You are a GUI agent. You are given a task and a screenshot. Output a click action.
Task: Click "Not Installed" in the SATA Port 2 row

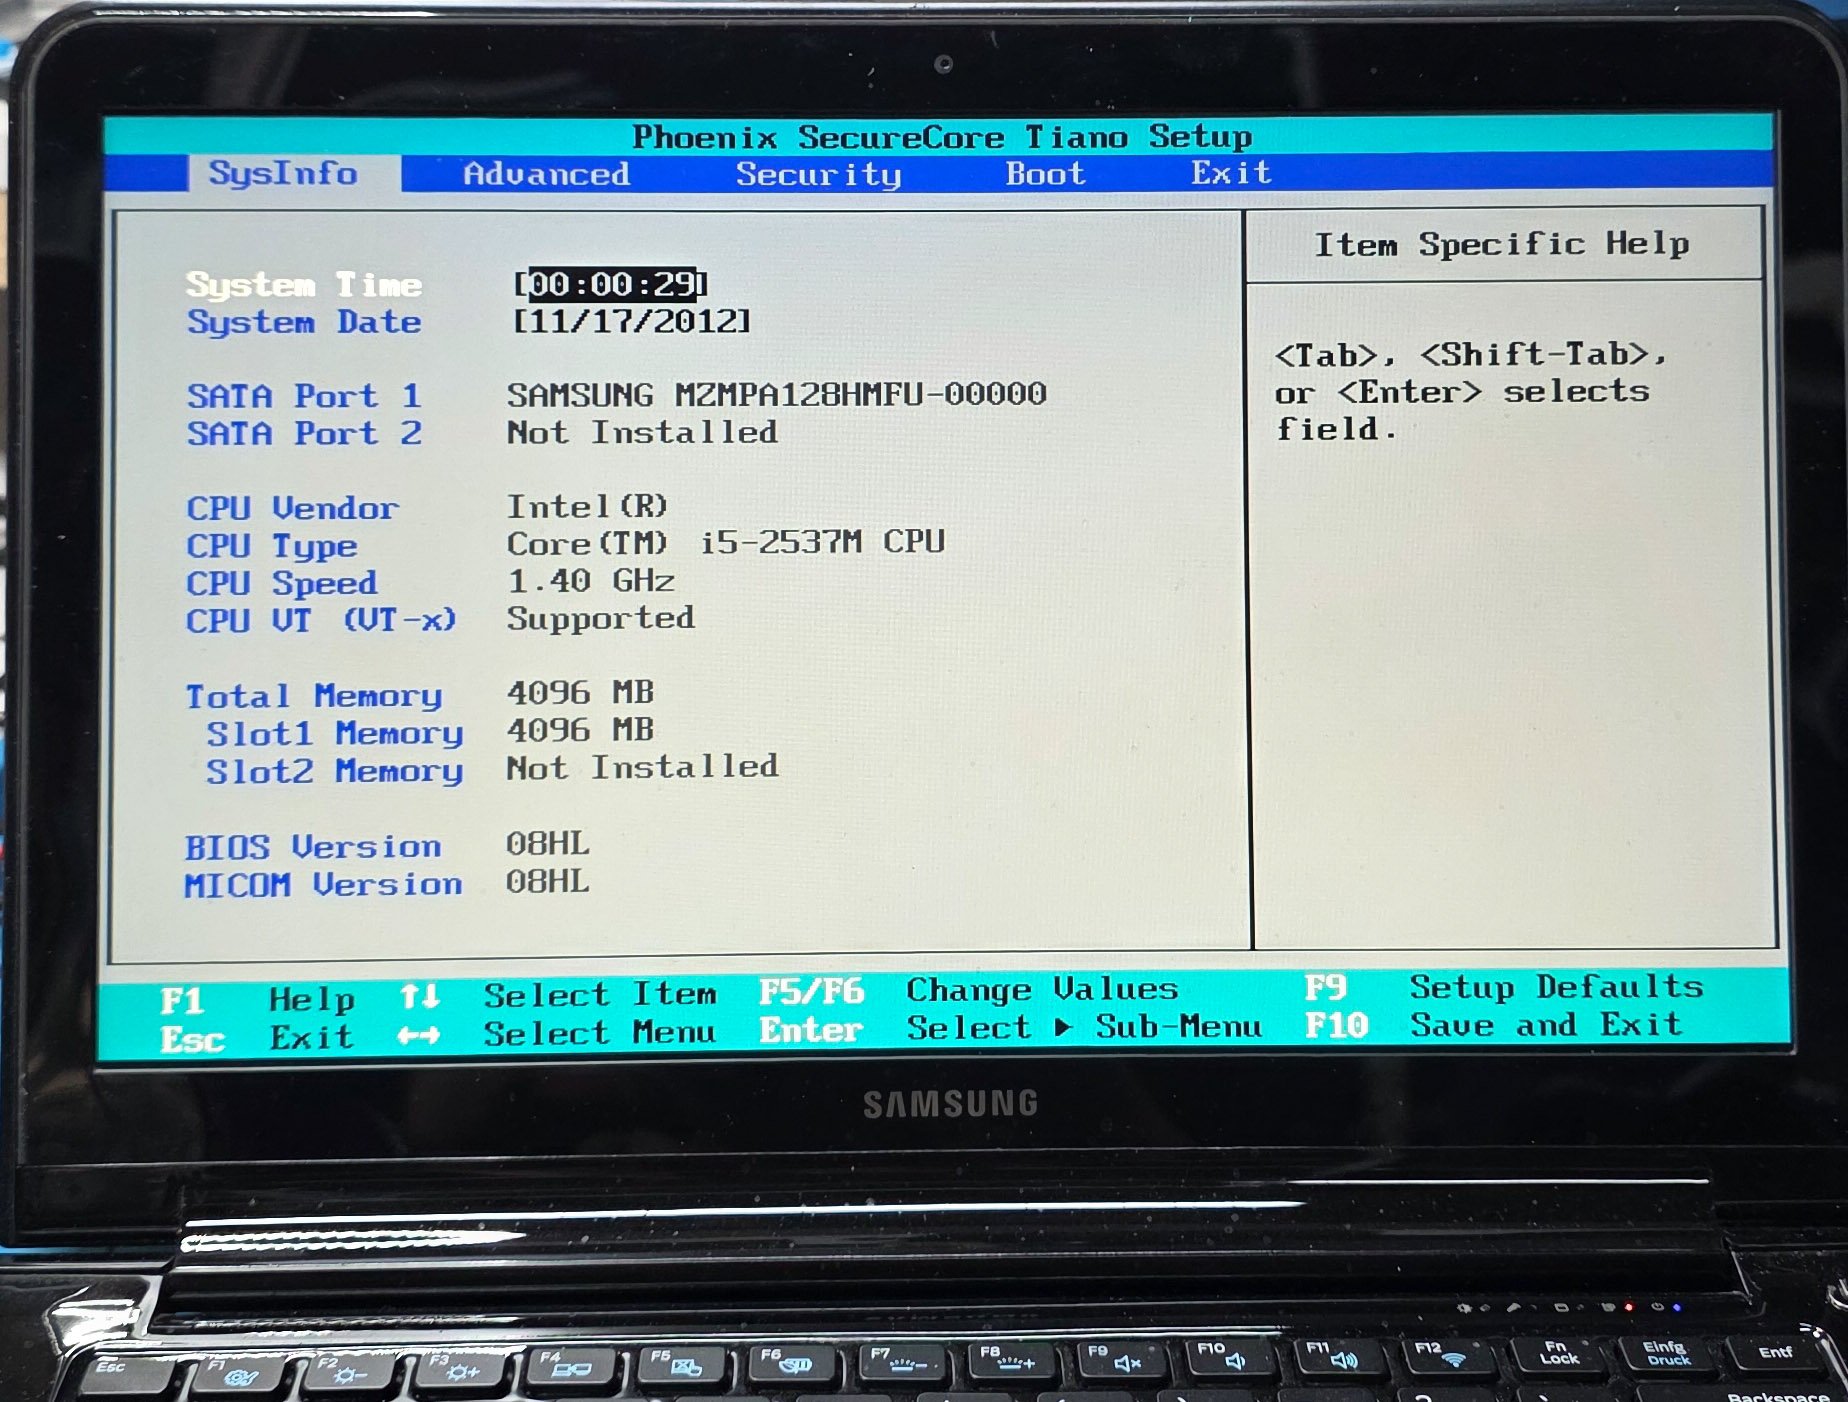(x=642, y=432)
